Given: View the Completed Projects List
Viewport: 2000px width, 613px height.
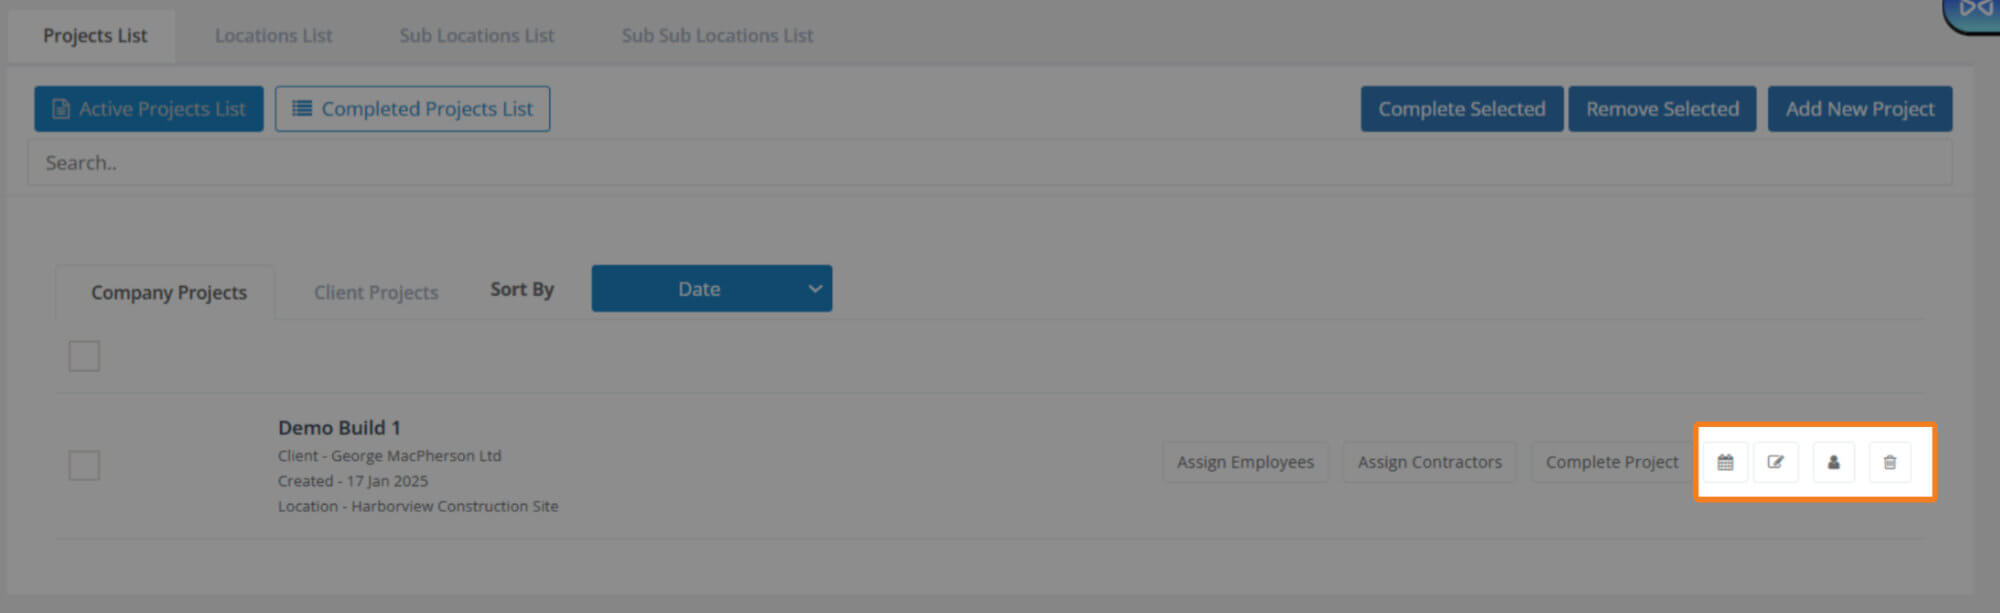Looking at the screenshot, I should tap(412, 109).
